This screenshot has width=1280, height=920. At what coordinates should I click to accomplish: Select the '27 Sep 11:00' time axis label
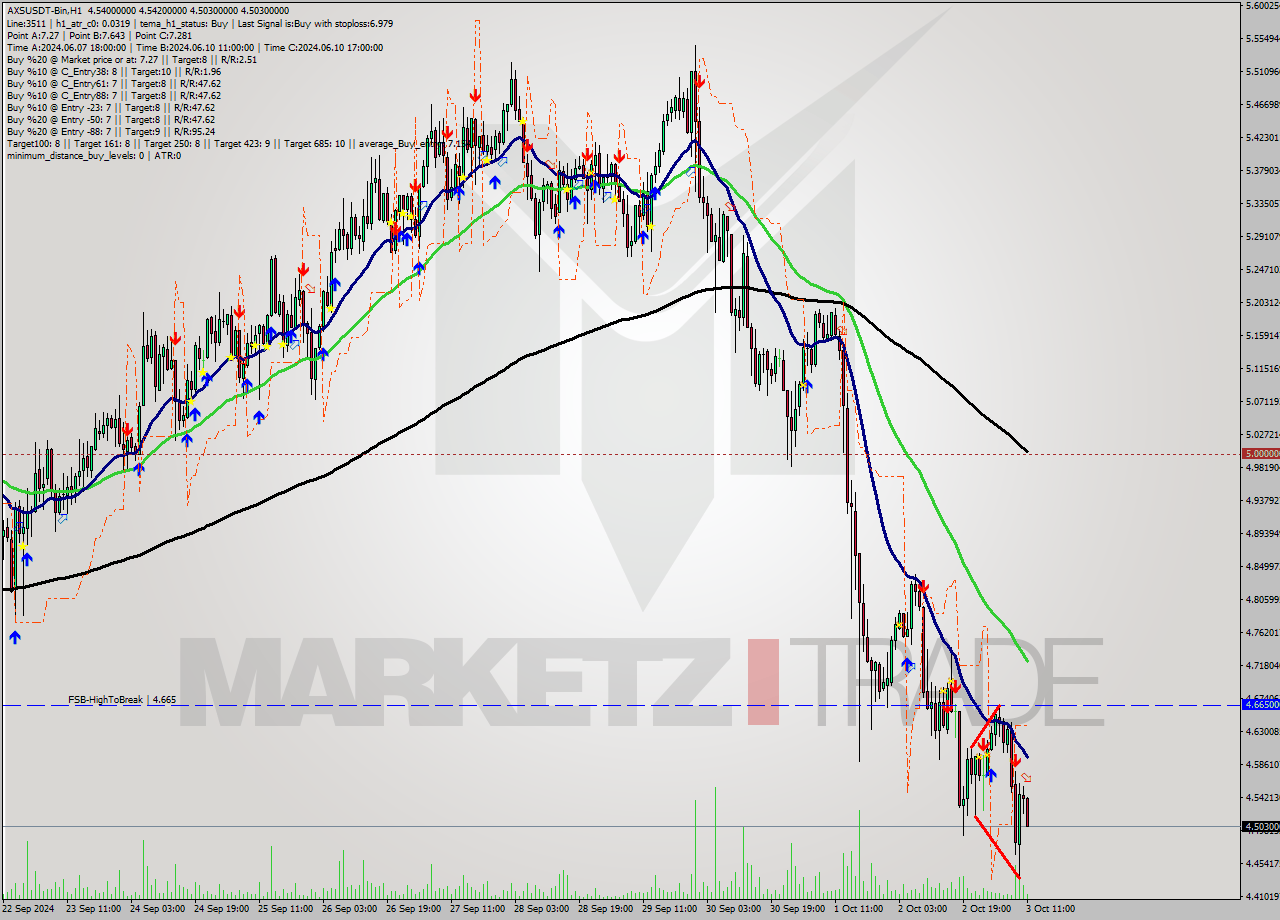(x=479, y=909)
